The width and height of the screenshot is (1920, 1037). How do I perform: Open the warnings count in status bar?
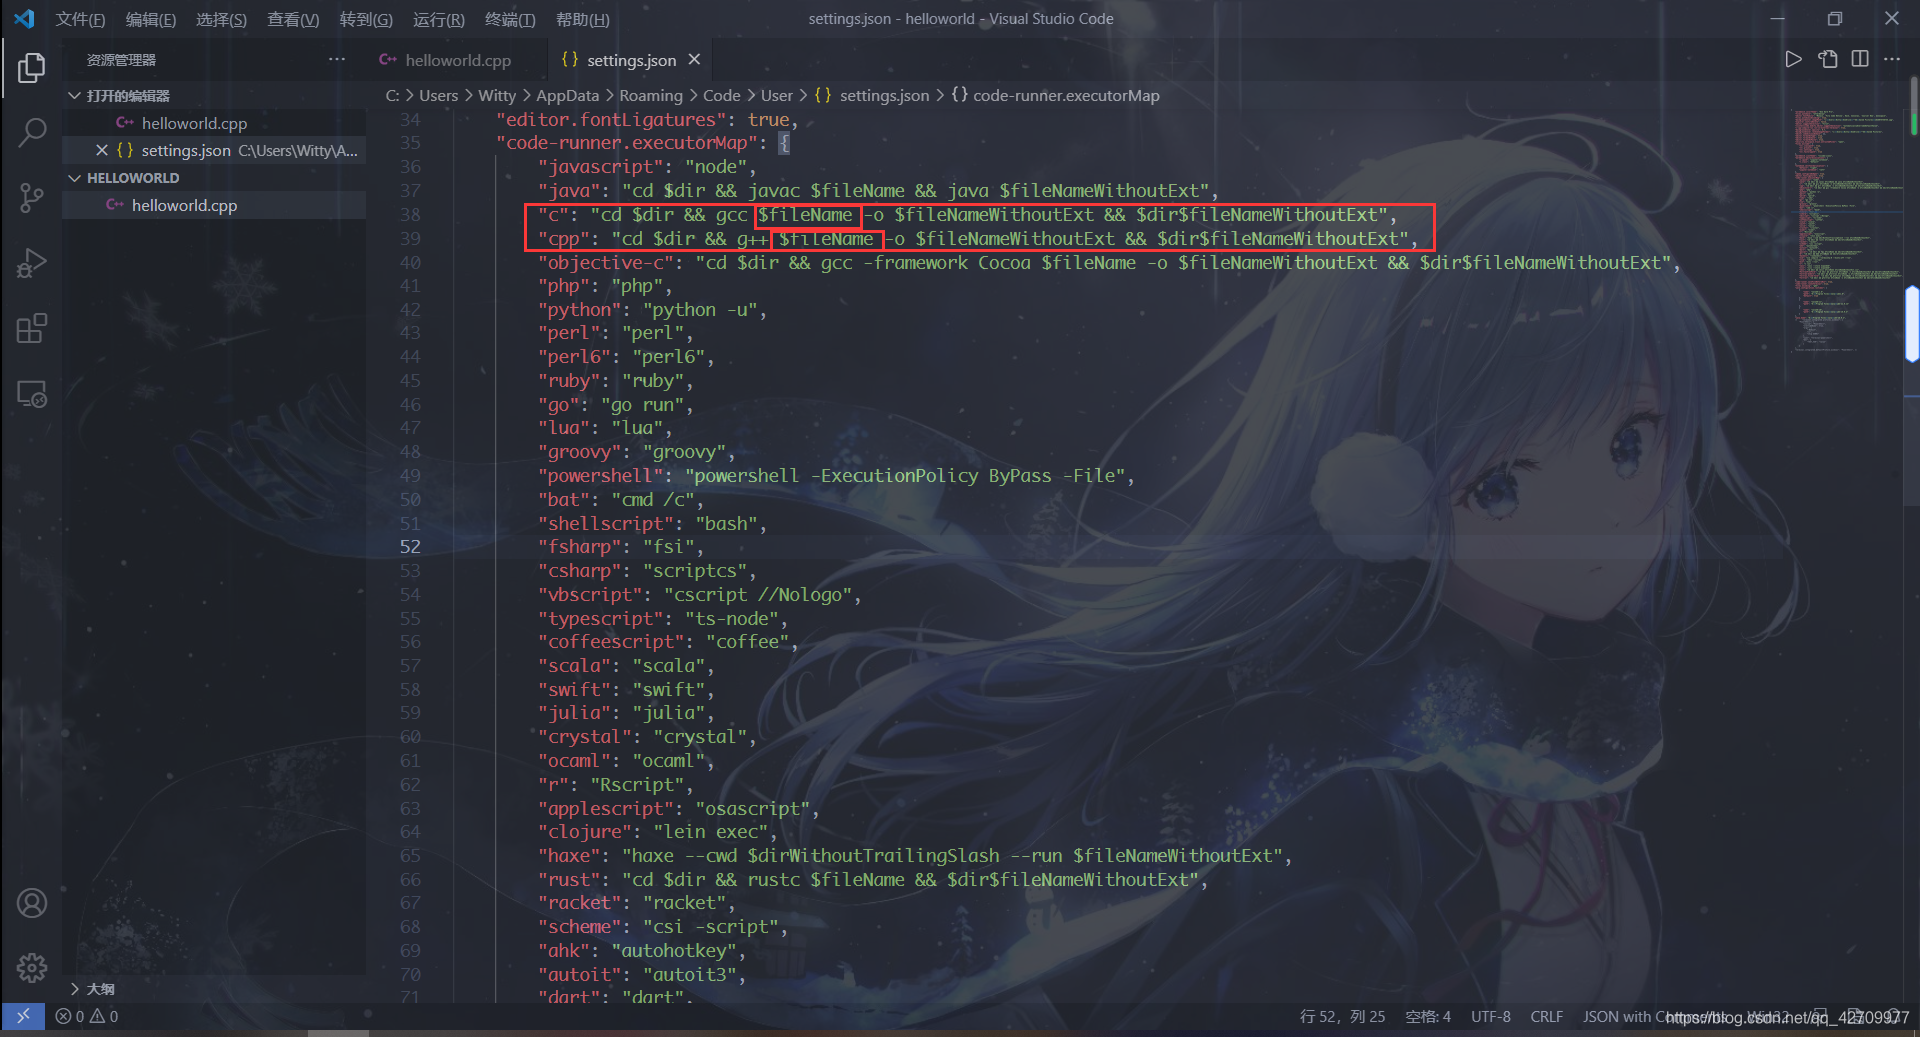coord(105,1016)
